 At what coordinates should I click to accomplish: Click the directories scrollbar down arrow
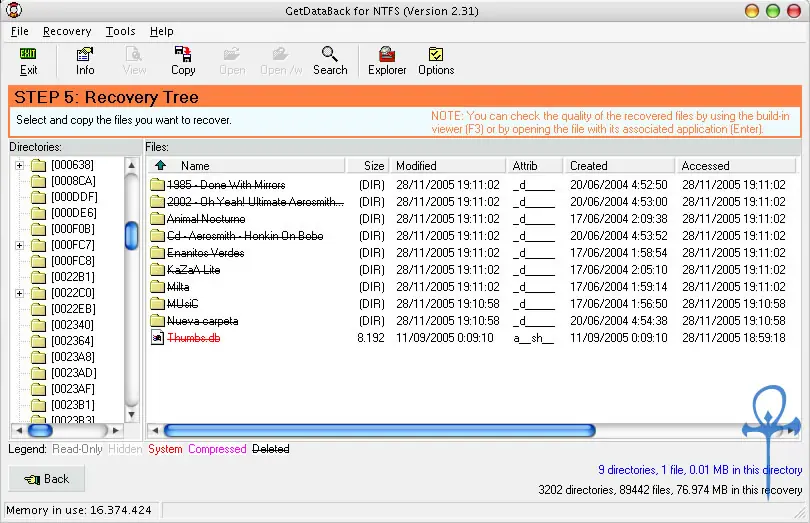click(132, 414)
